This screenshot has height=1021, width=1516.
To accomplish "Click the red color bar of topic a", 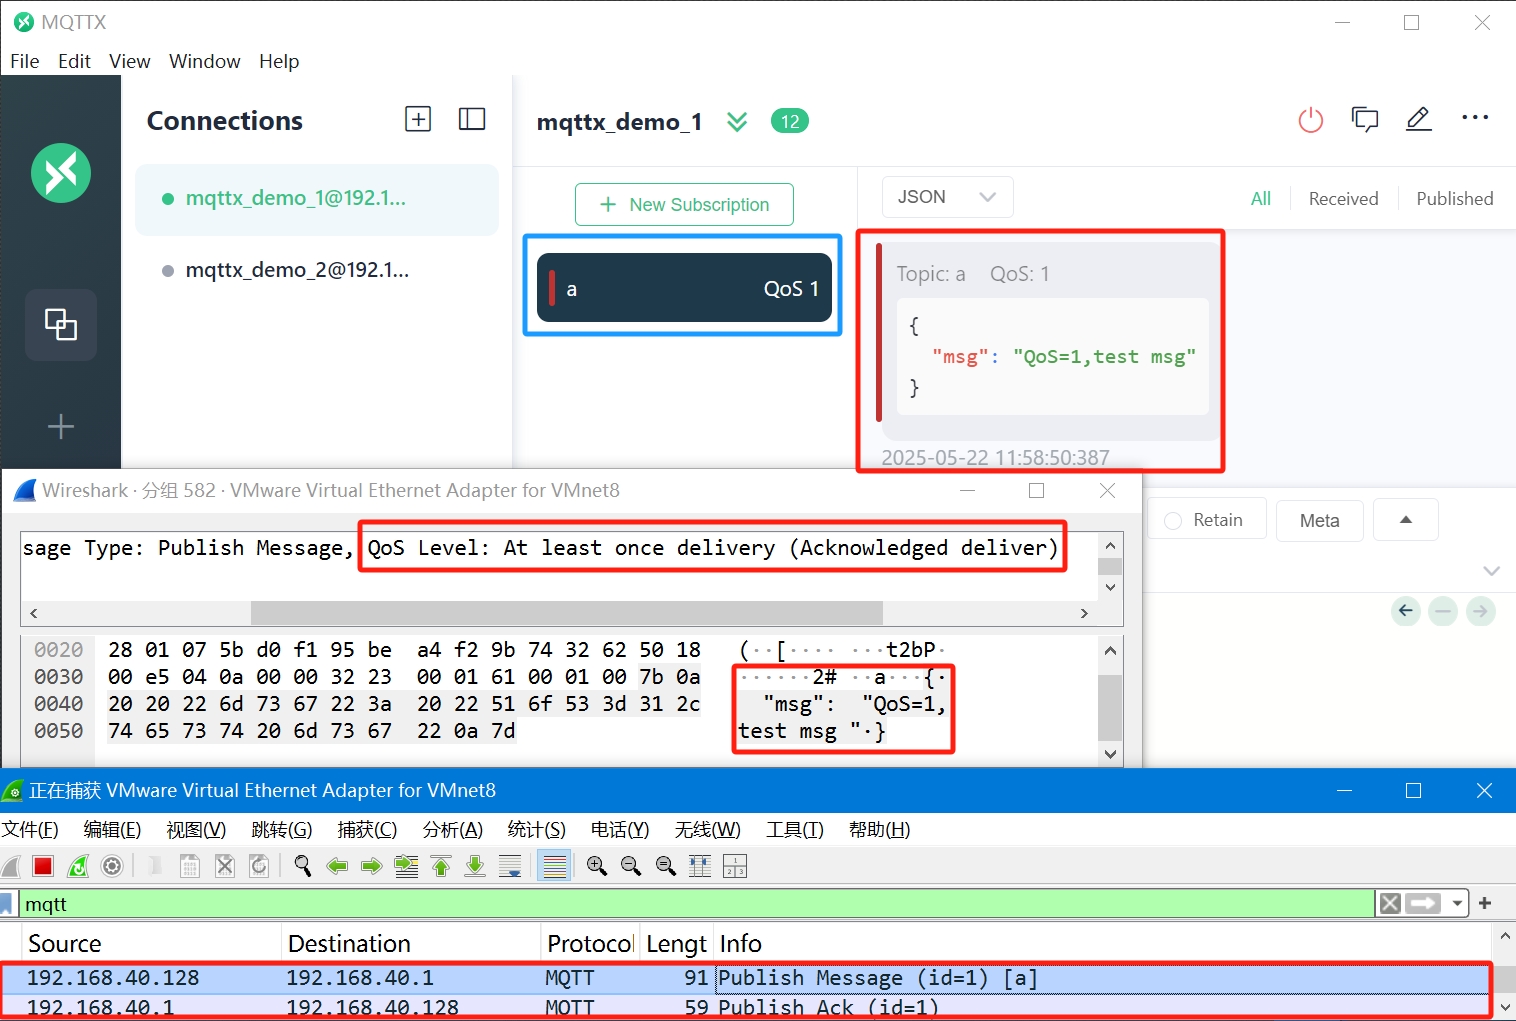I will point(552,288).
